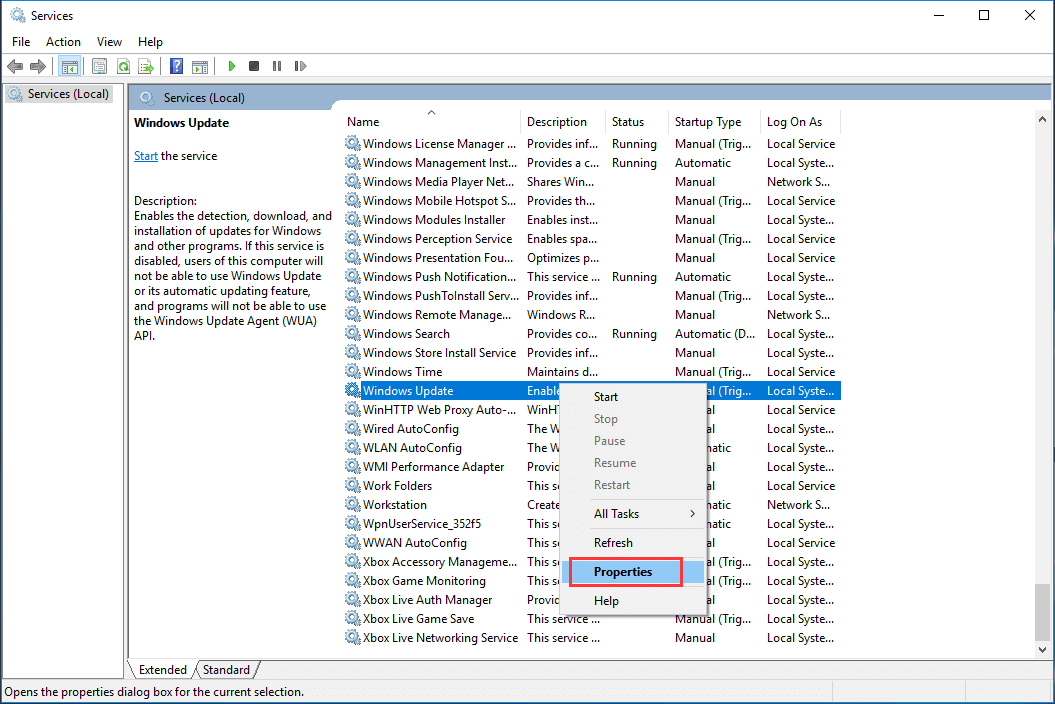
Task: Open Help via the blue question mark icon
Action: click(176, 66)
